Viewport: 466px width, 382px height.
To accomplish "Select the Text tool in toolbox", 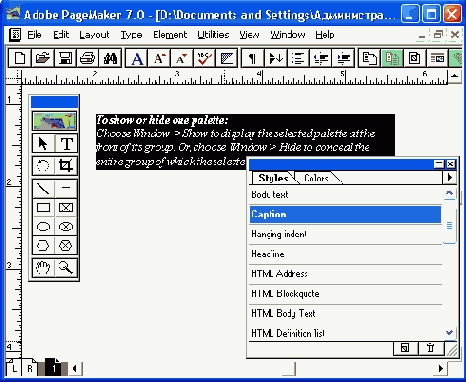I will (x=66, y=144).
